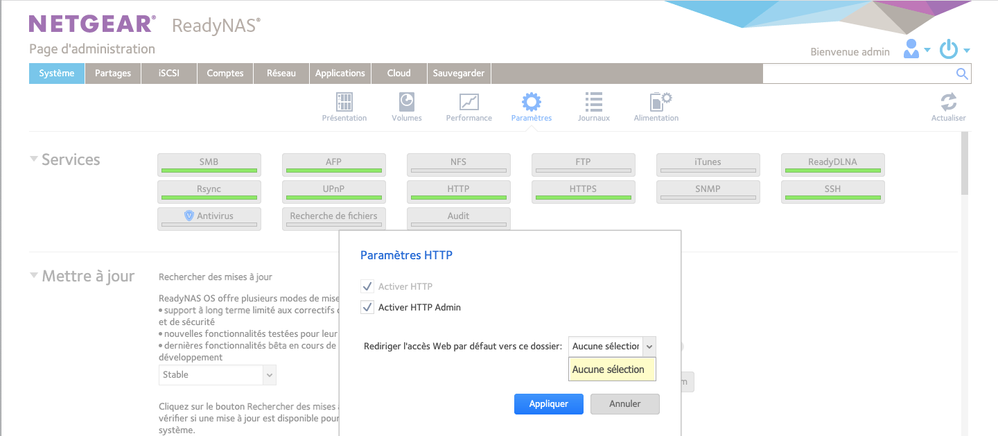The image size is (998, 436).
Task: Switch to the Système tab
Action: (57, 73)
